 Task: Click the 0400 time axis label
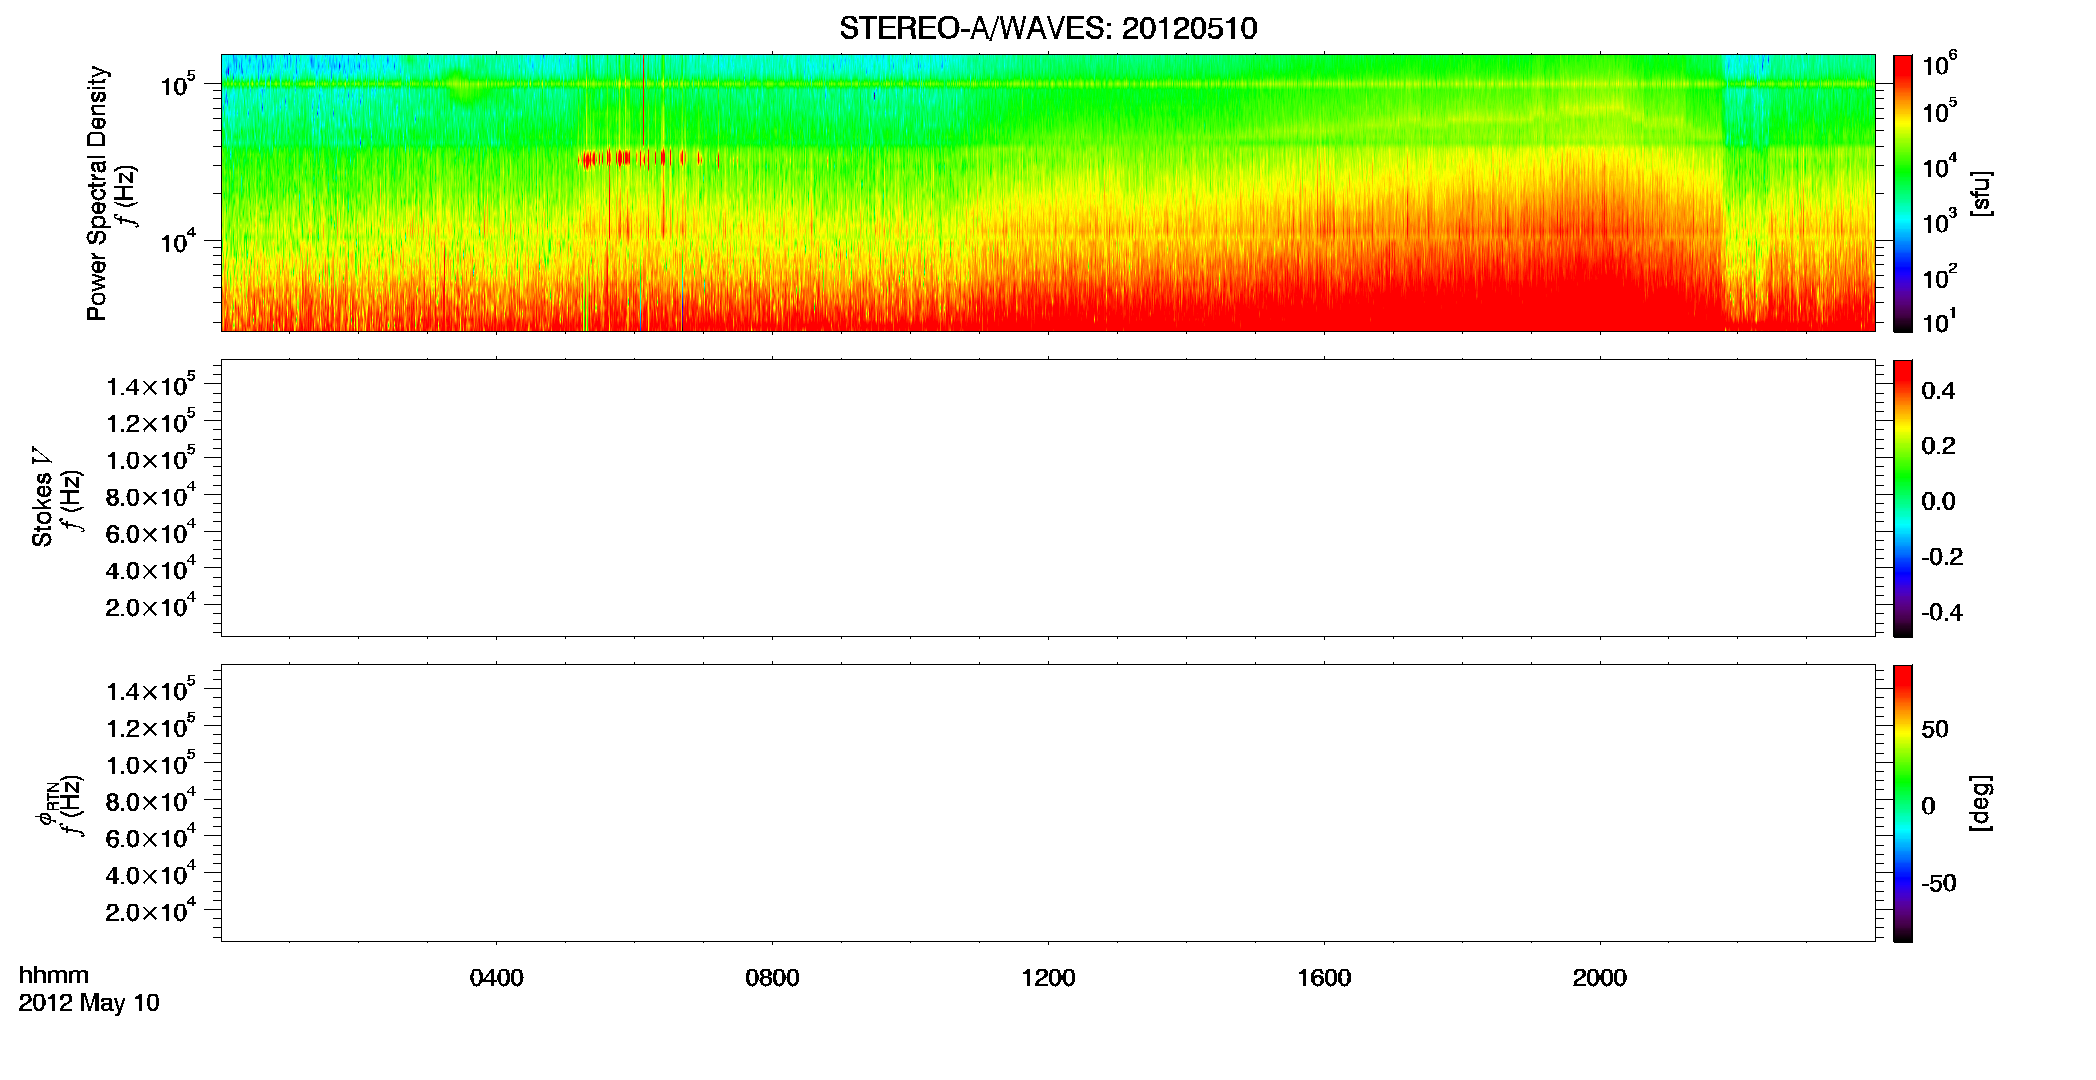click(497, 978)
